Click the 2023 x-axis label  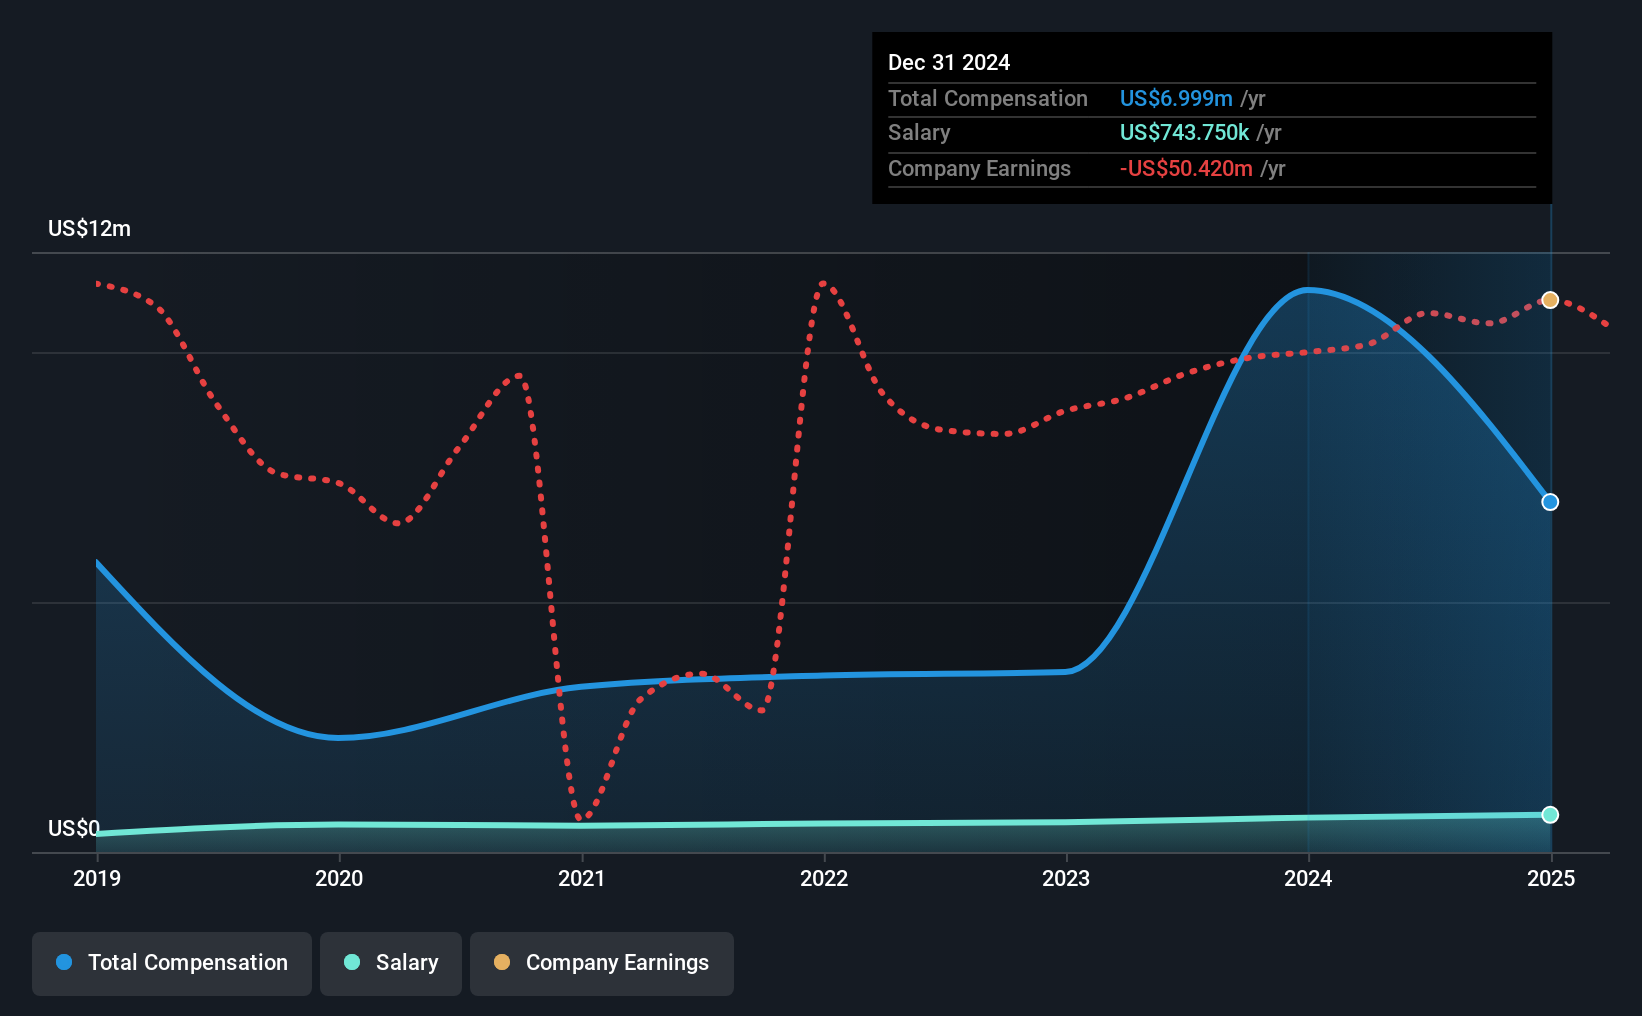pos(1066,878)
